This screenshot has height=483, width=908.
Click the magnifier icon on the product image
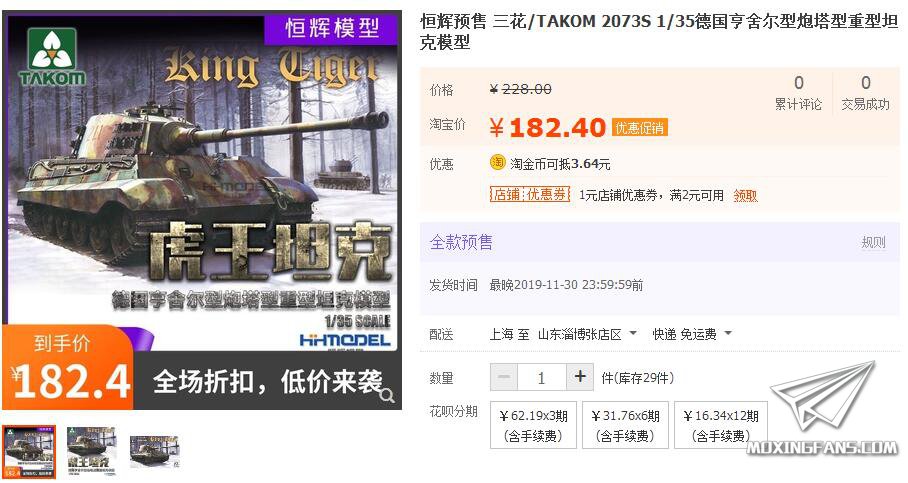point(387,396)
